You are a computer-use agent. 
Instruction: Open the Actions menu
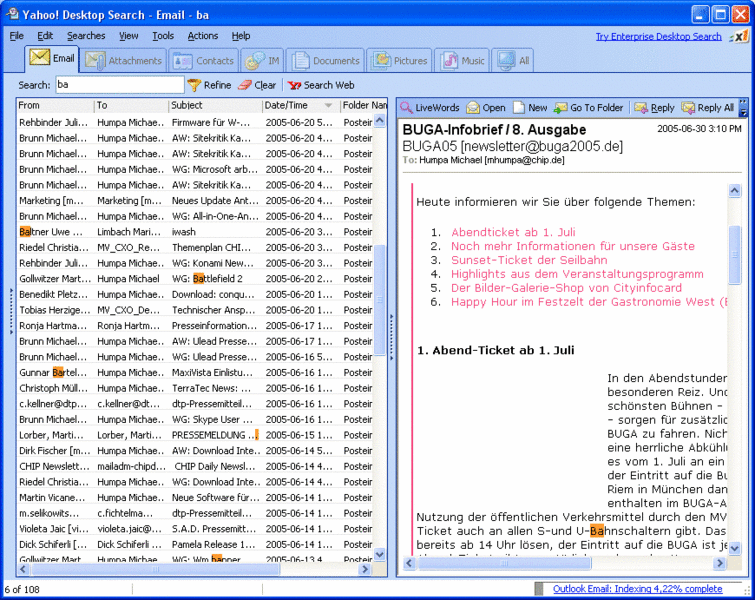tap(202, 36)
